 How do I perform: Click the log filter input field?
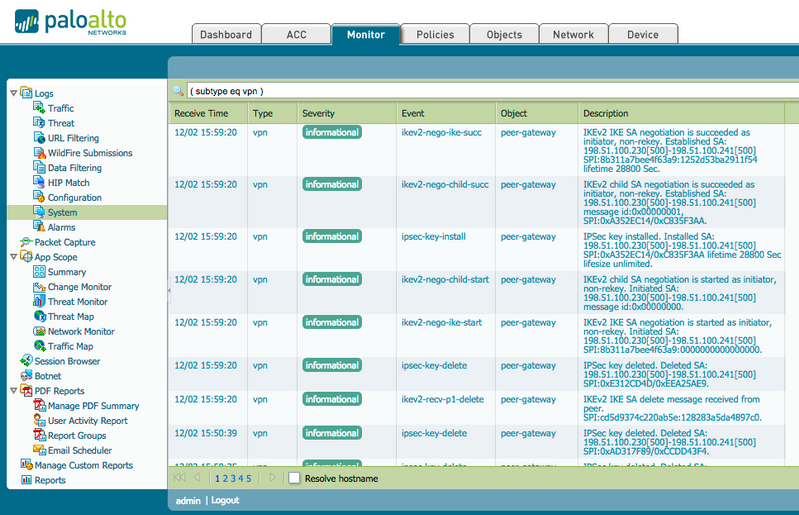click(x=492, y=91)
